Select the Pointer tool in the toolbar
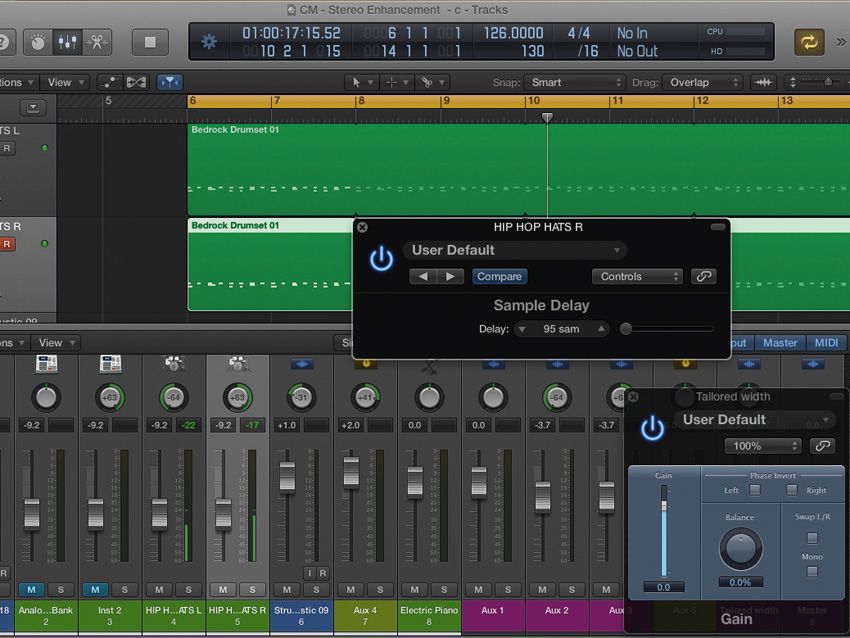This screenshot has width=850, height=638. 358,82
